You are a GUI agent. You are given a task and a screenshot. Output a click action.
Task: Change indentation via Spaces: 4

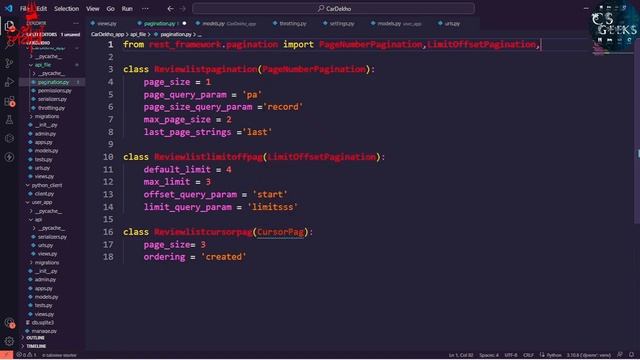tap(489, 355)
